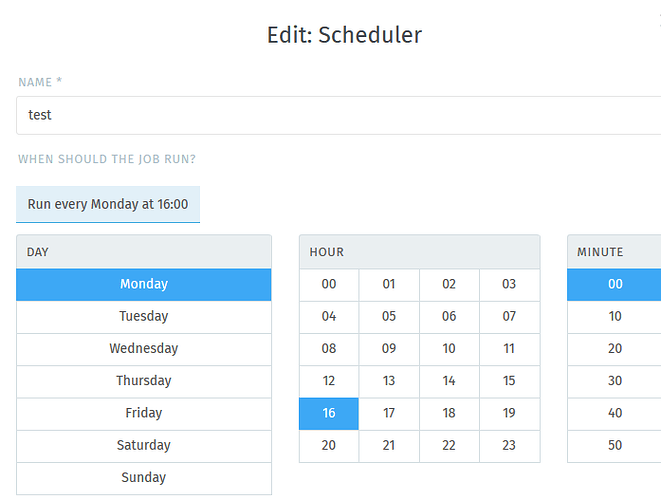Image resolution: width=661 pixels, height=500 pixels.
Task: Choose Thursday in the Day column
Action: pyautogui.click(x=144, y=381)
